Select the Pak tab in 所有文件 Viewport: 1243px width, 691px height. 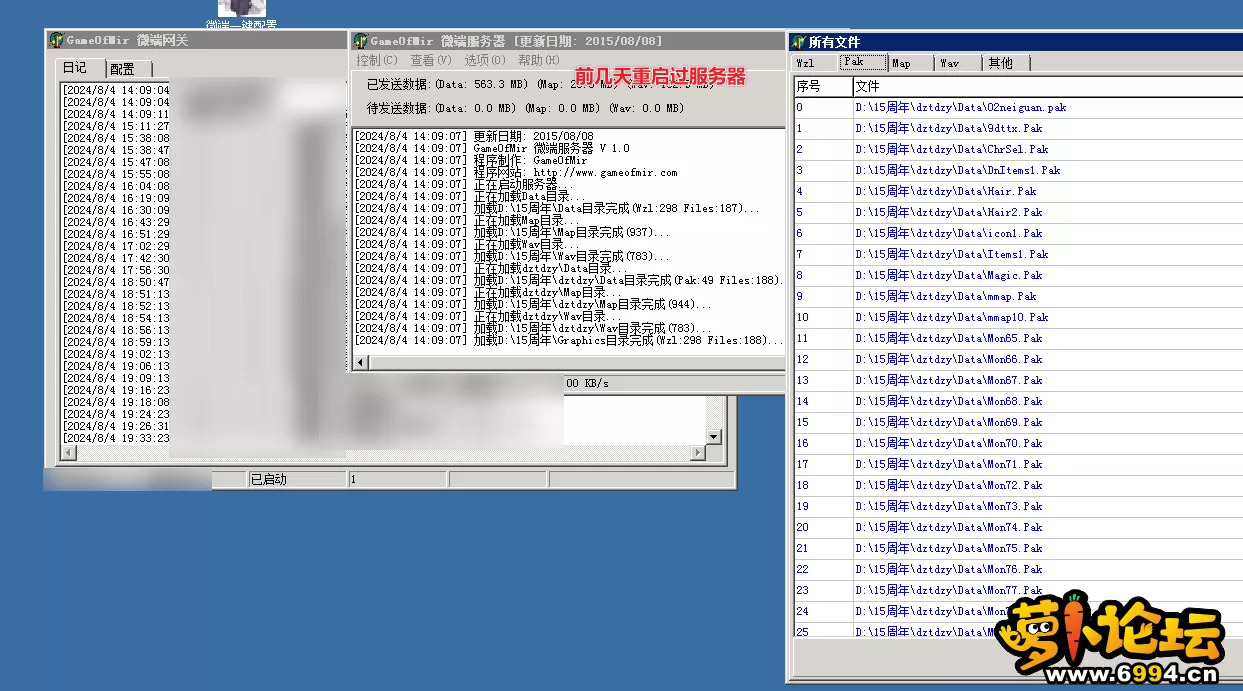click(861, 62)
